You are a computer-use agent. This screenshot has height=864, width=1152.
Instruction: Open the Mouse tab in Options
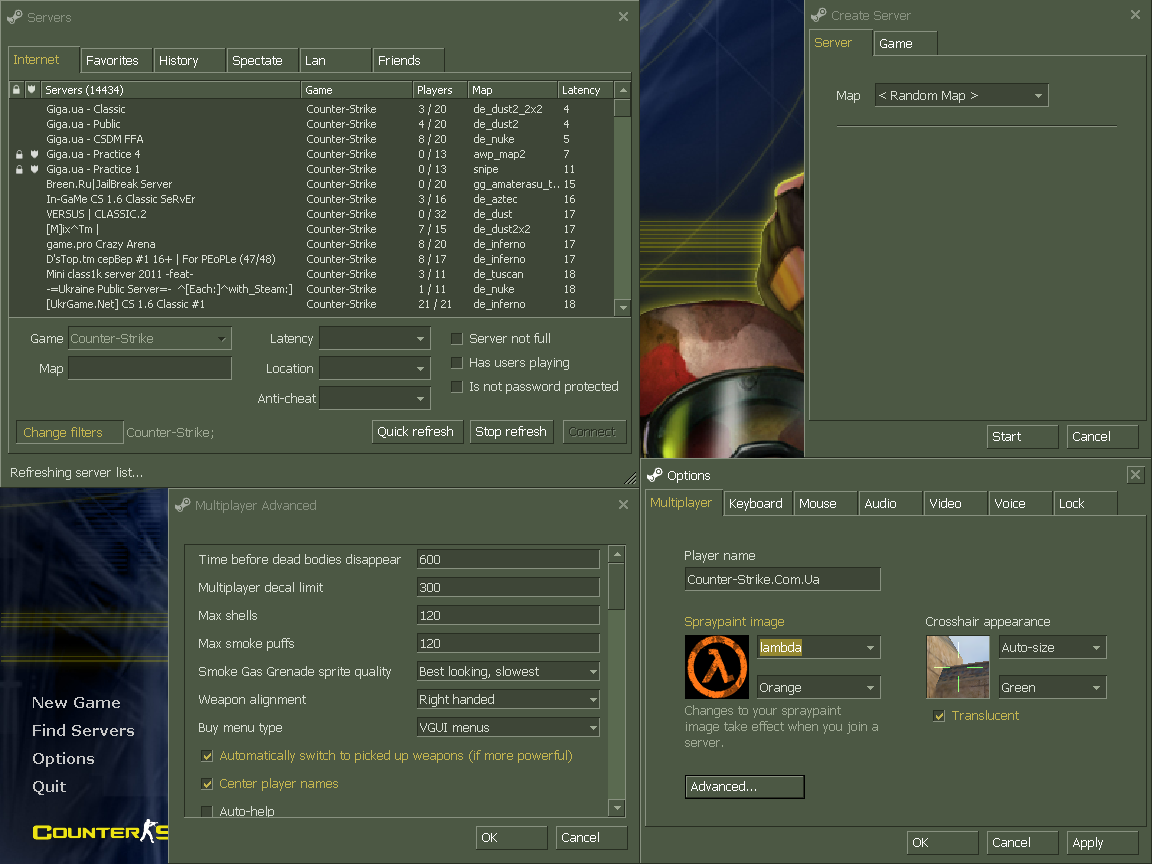coord(826,503)
